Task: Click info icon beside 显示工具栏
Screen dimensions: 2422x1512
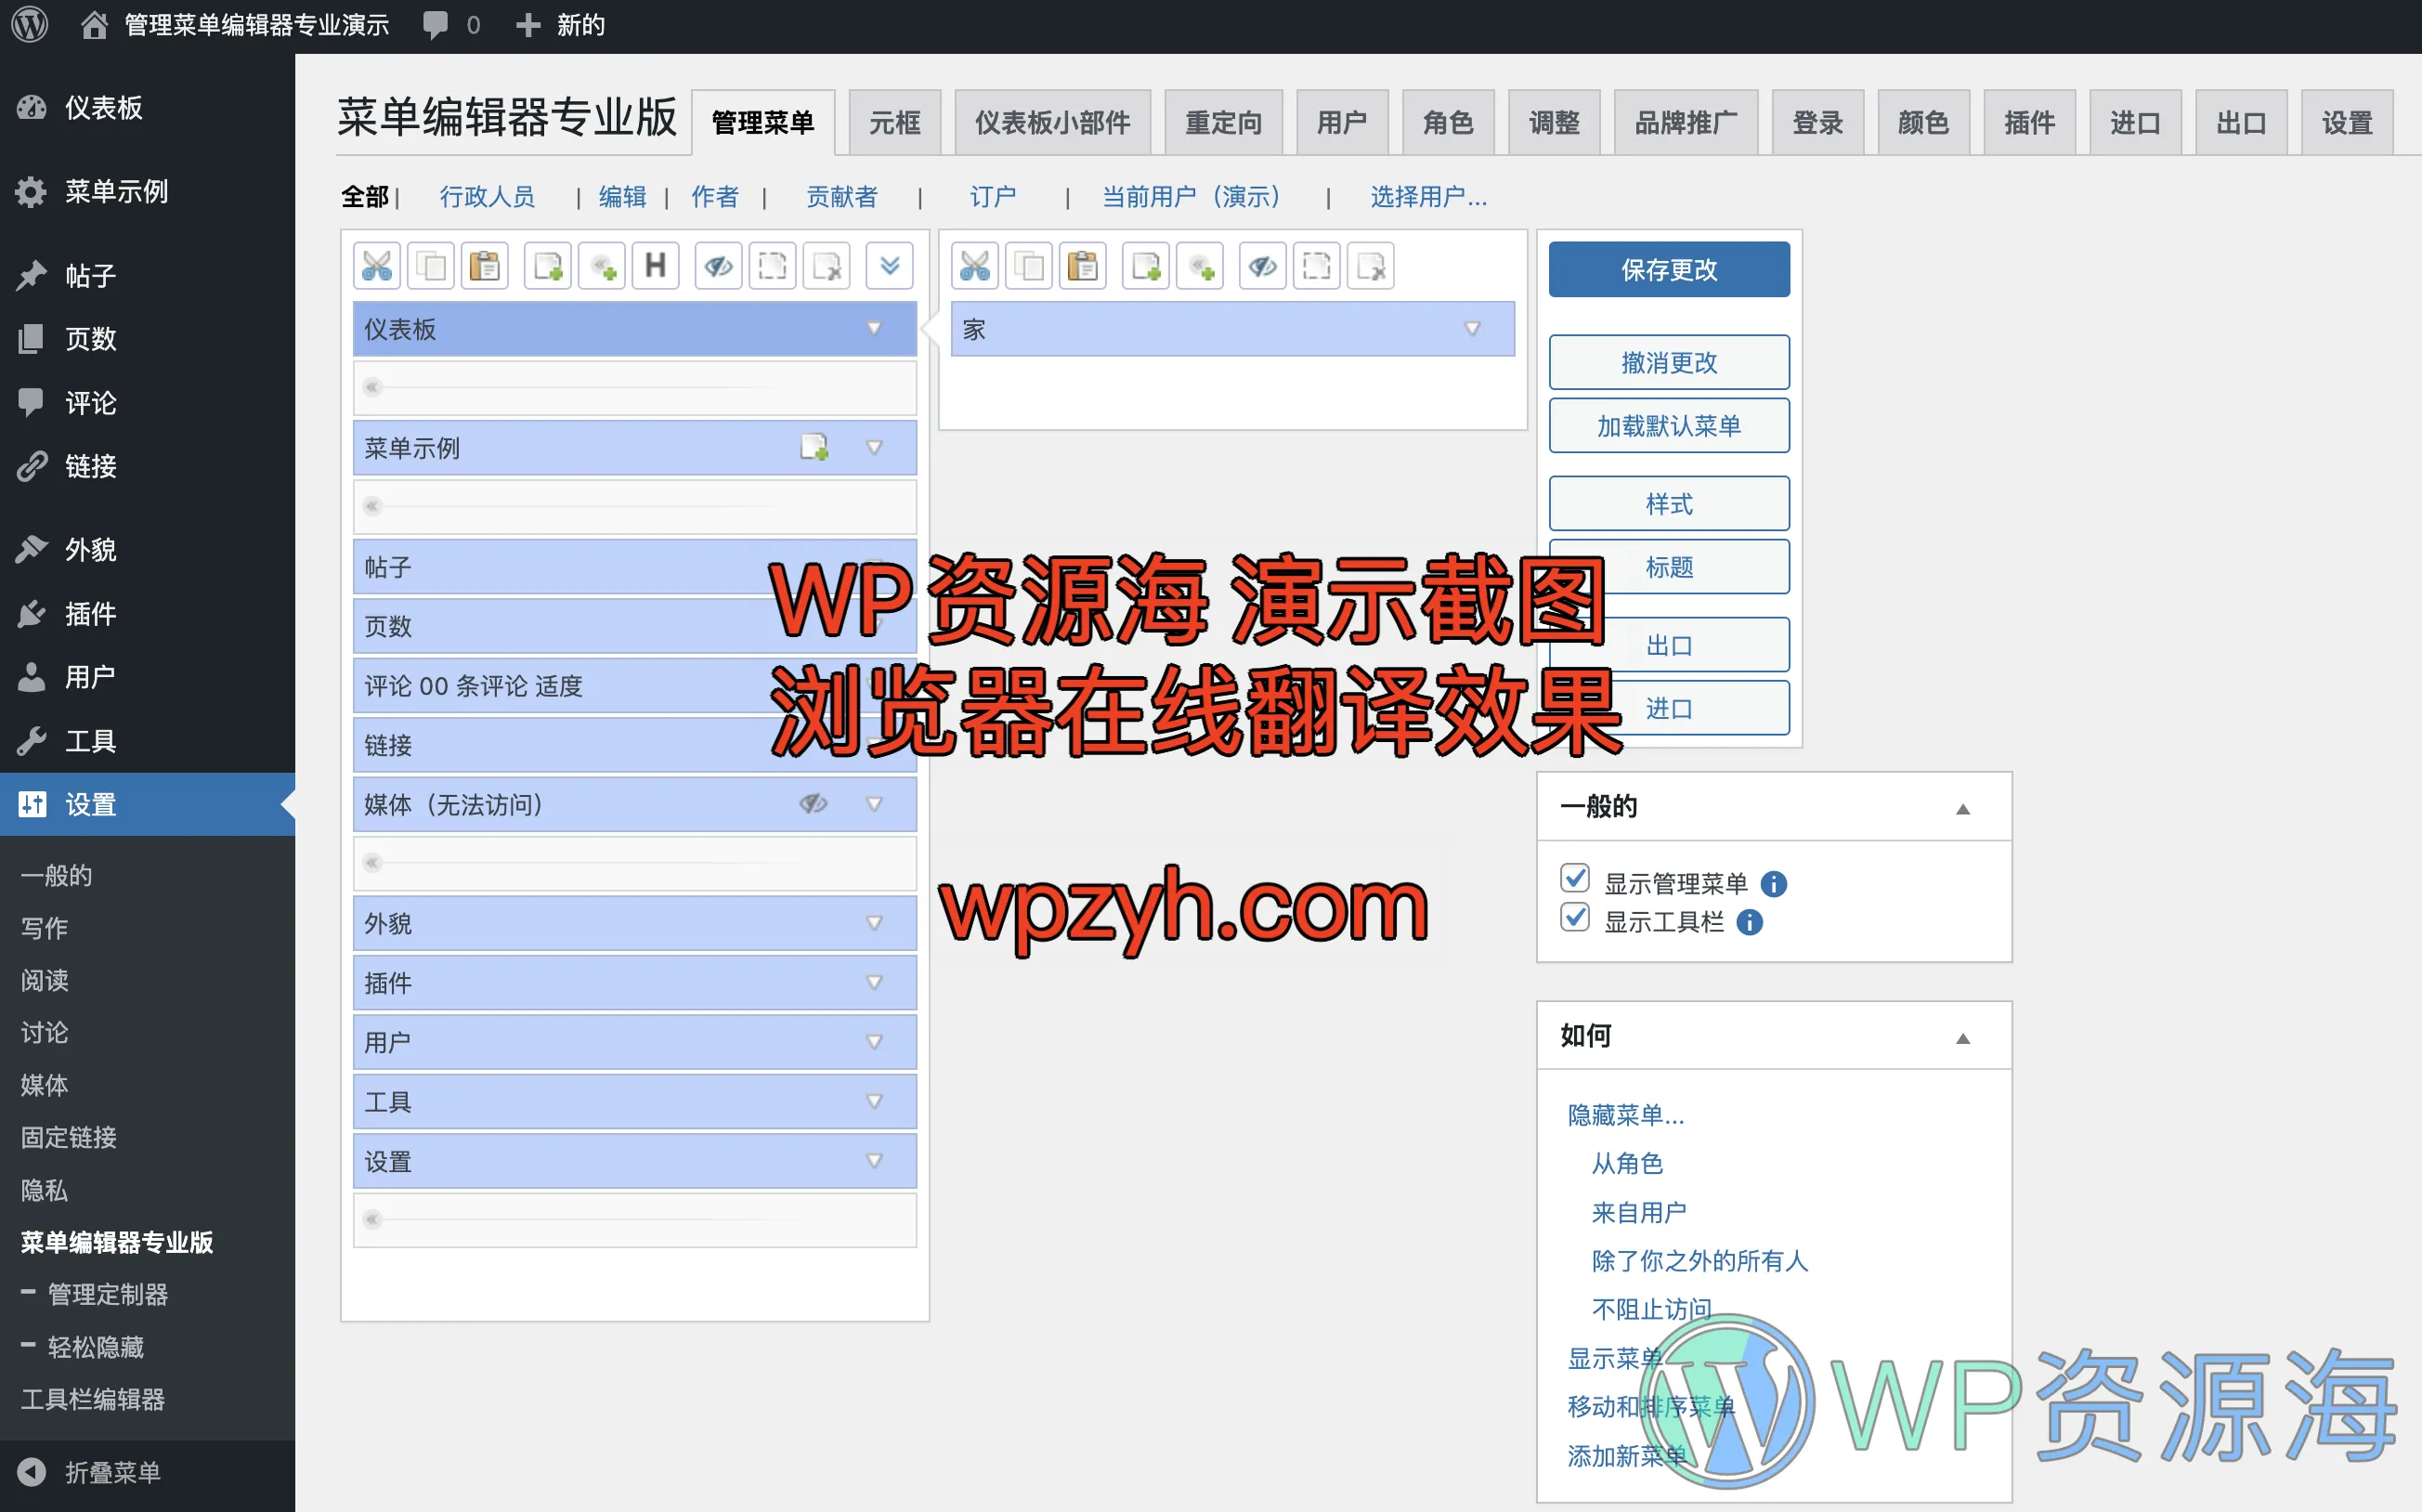Action: tap(1749, 922)
